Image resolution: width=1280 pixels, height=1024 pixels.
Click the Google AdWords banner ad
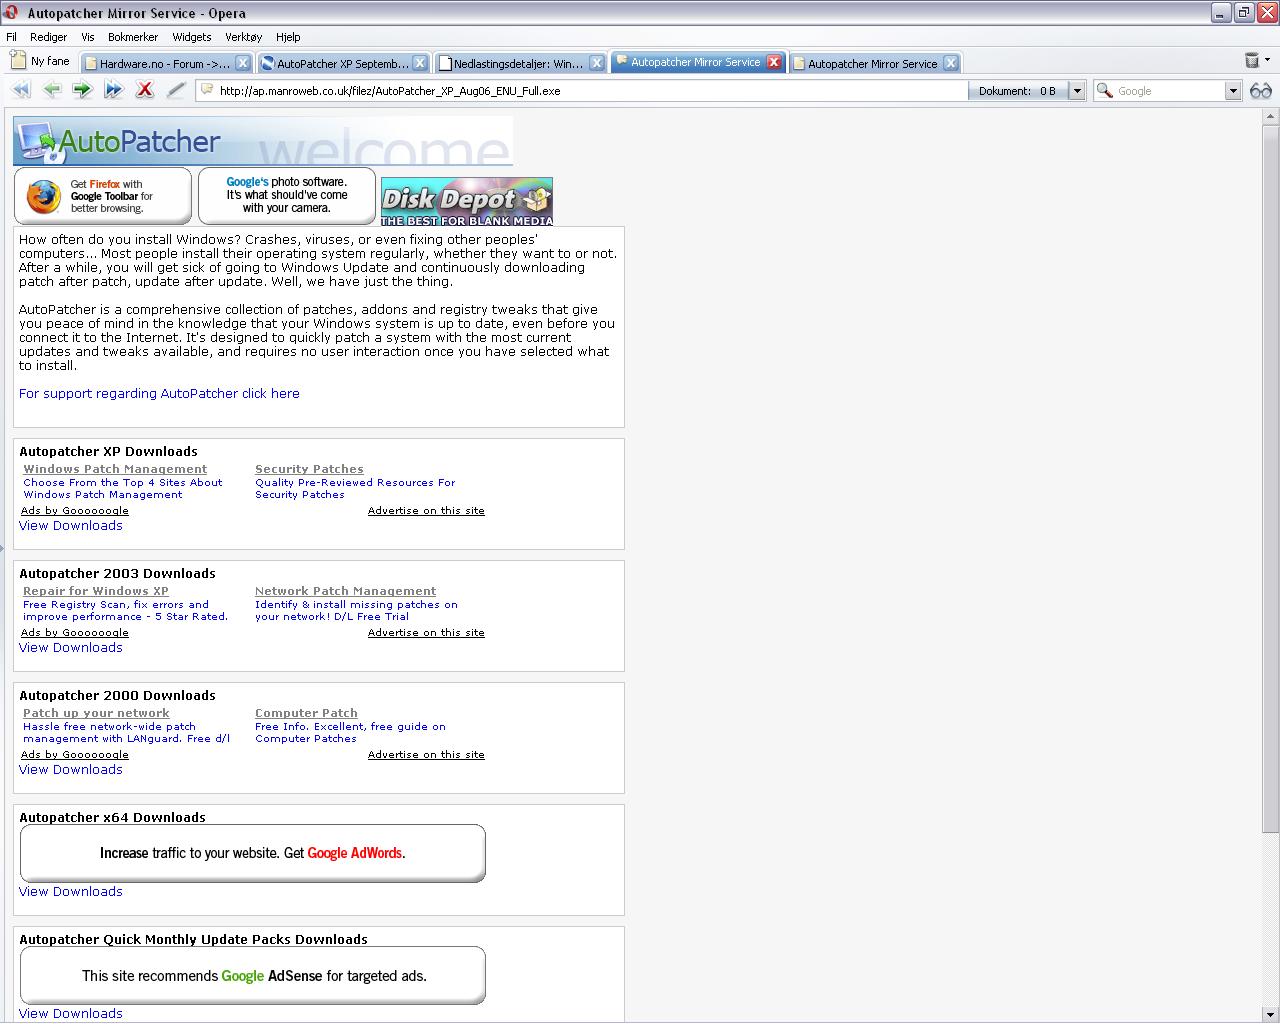pyautogui.click(x=252, y=853)
